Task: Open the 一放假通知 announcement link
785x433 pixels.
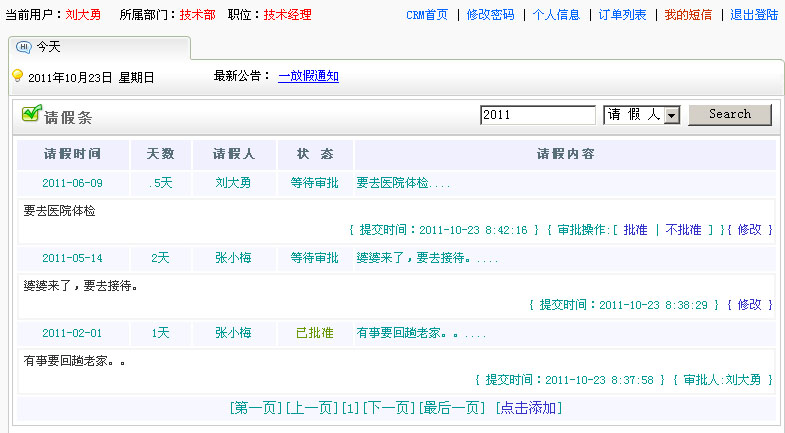Action: [308, 76]
